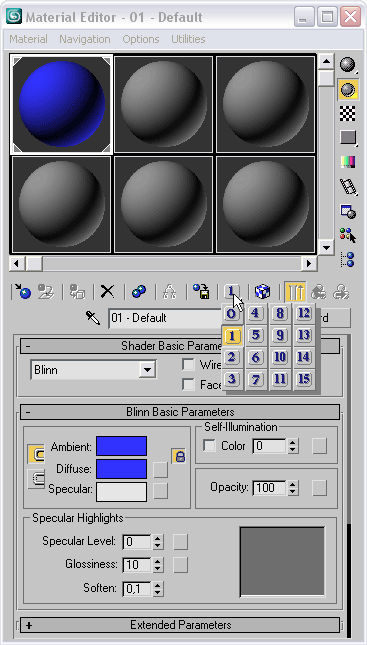Enable the Face checkbox below Wire

tap(188, 385)
